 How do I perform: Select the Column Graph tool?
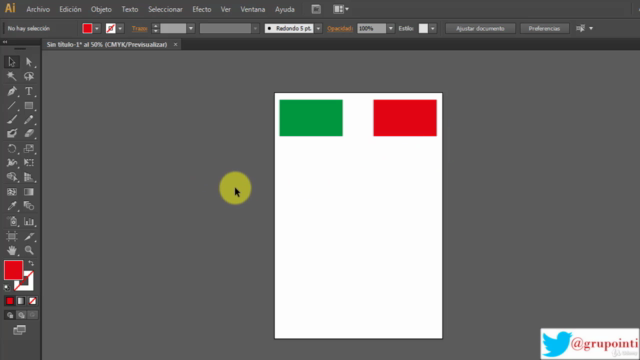pos(29,222)
